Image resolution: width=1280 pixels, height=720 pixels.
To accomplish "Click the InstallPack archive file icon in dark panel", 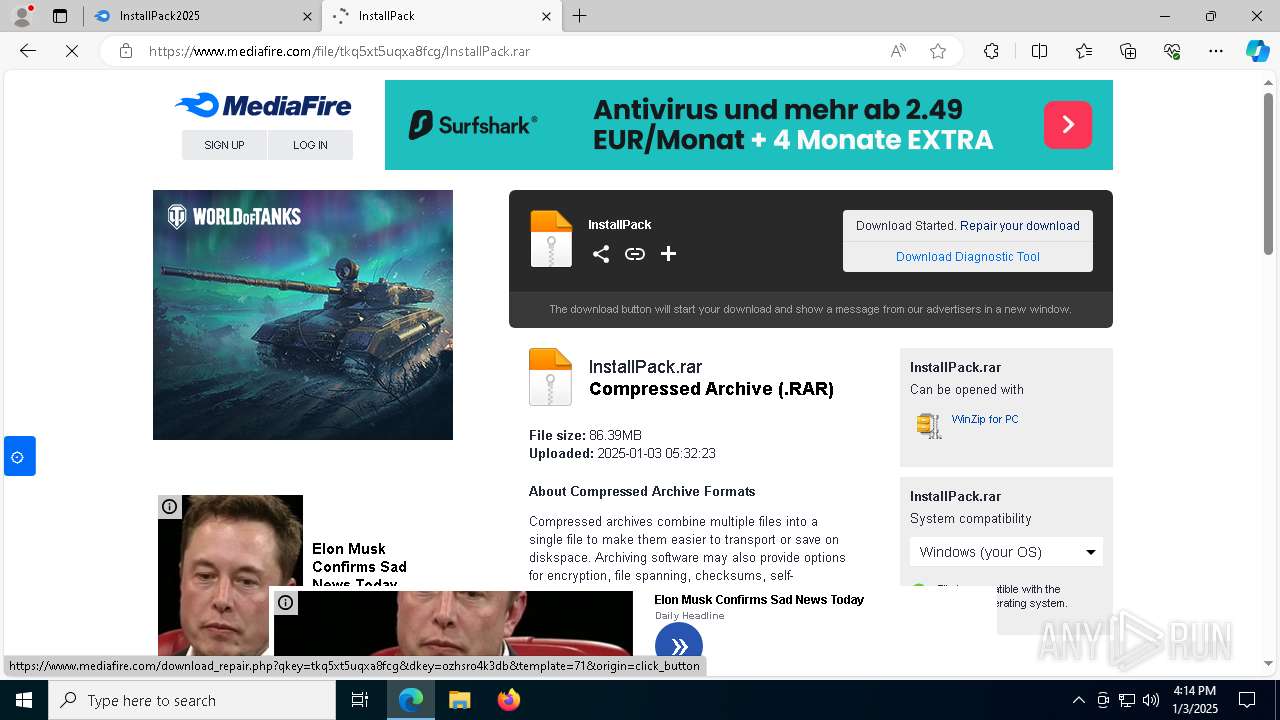I will tap(551, 239).
